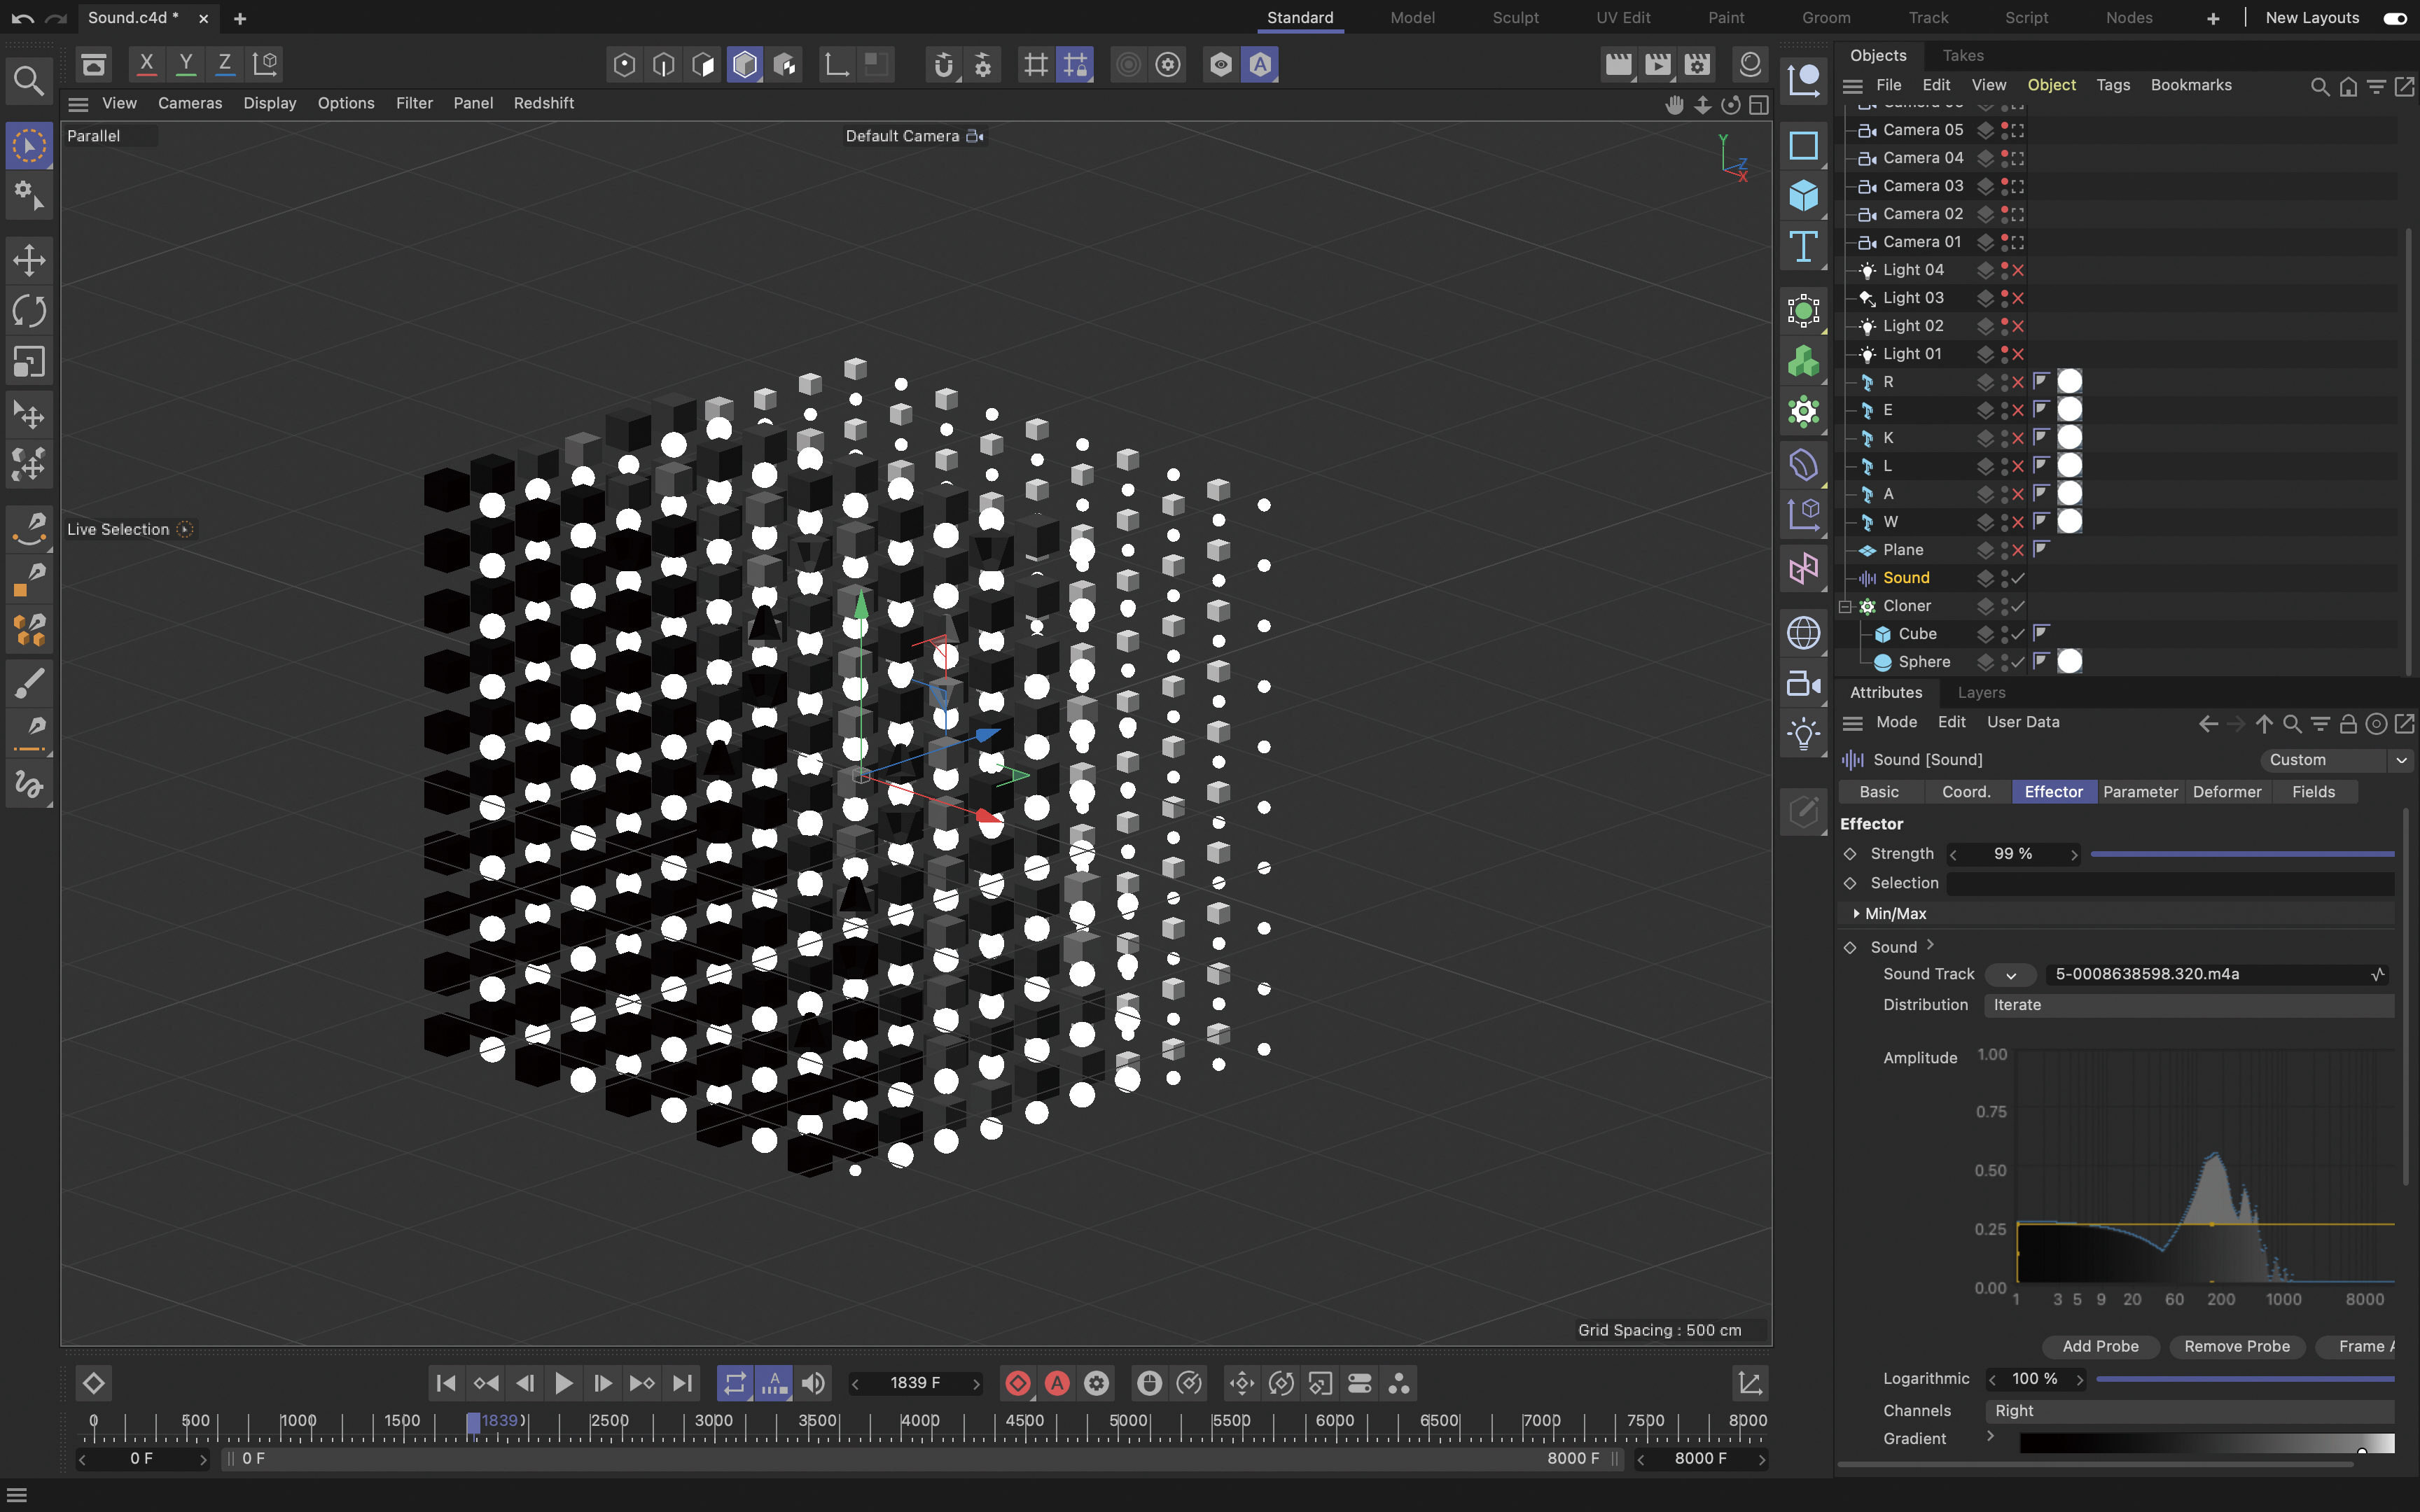Click the Render to Picture Viewer icon

click(1658, 65)
